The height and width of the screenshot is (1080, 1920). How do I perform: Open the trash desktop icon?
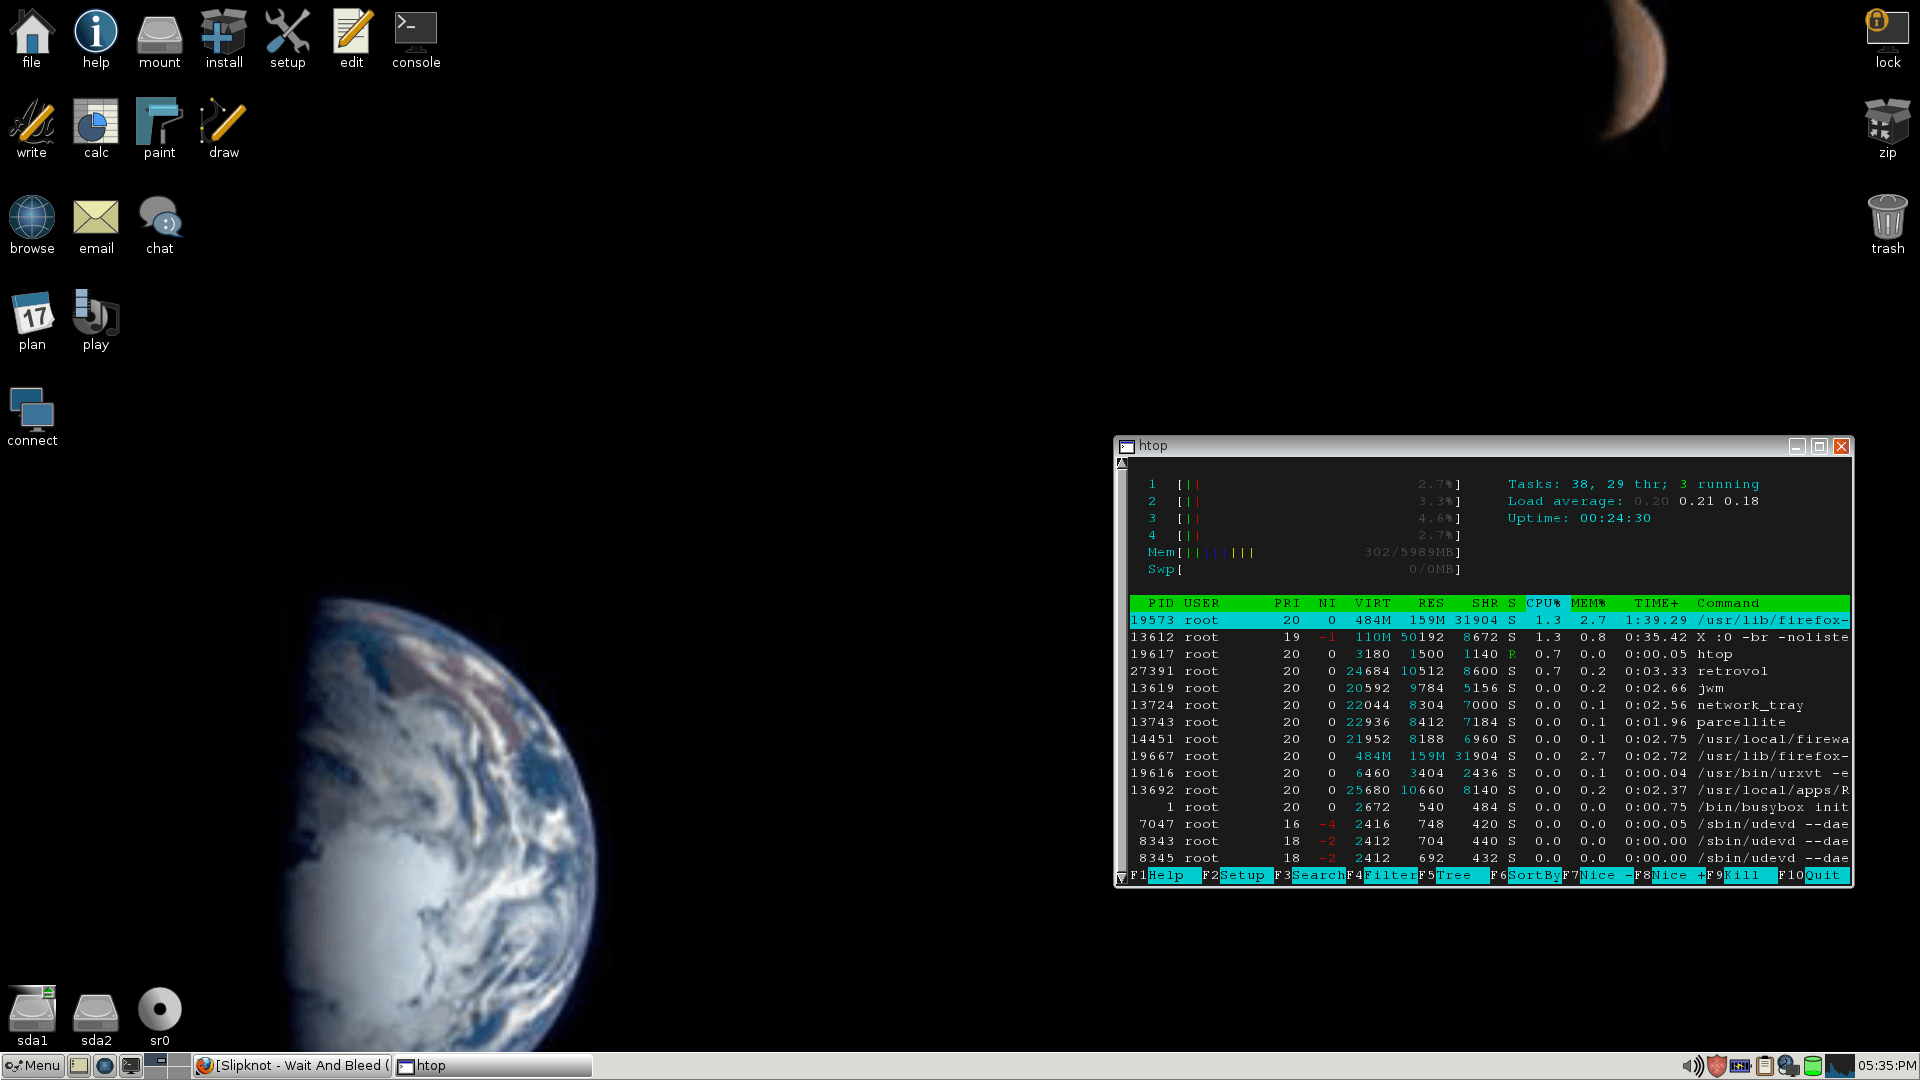1888,226
